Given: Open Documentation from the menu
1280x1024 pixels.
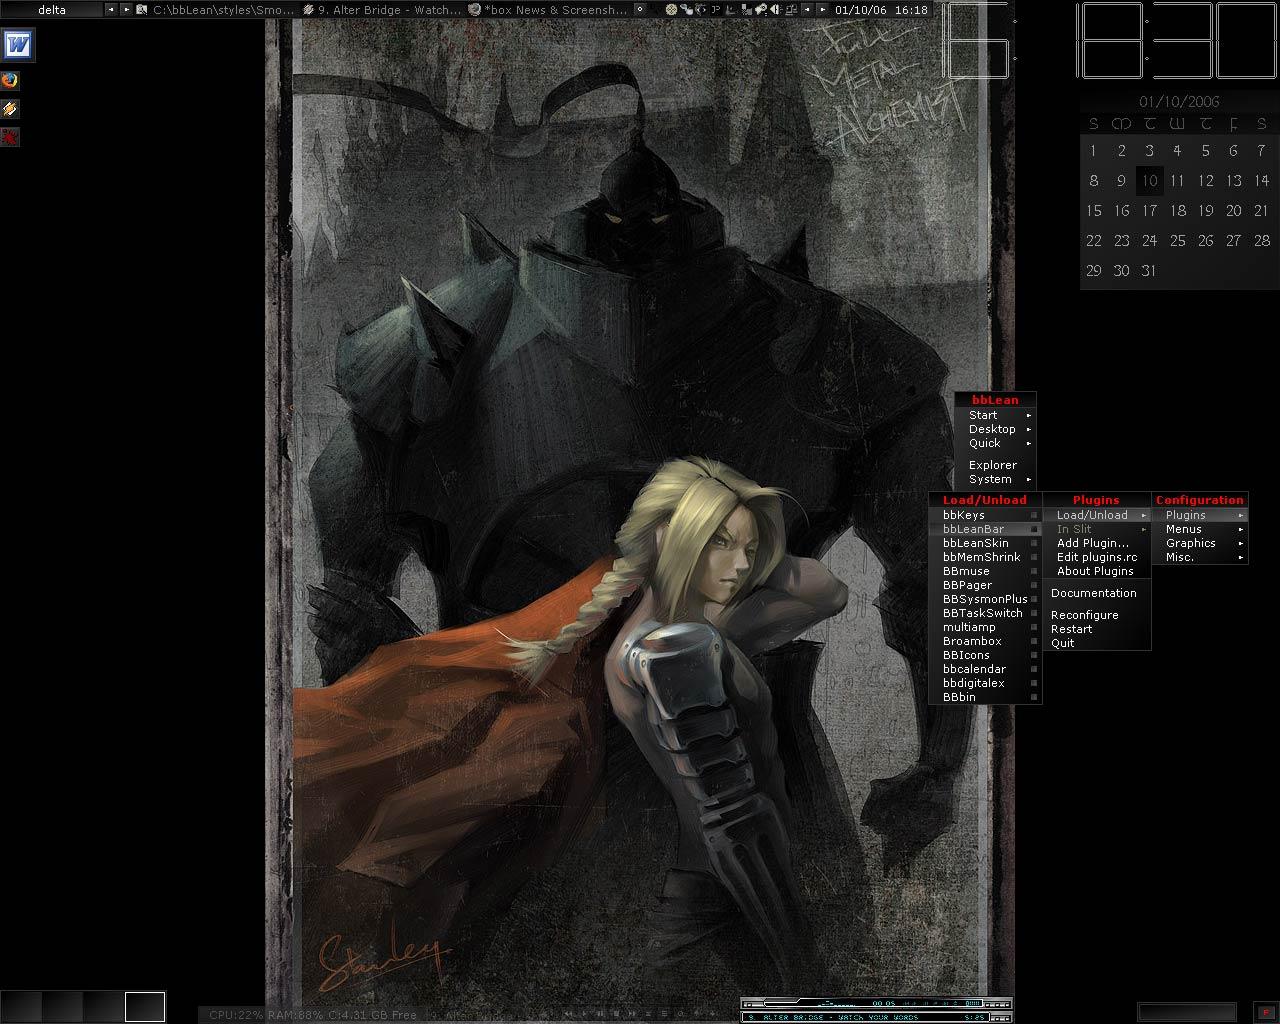Looking at the screenshot, I should point(1097,593).
